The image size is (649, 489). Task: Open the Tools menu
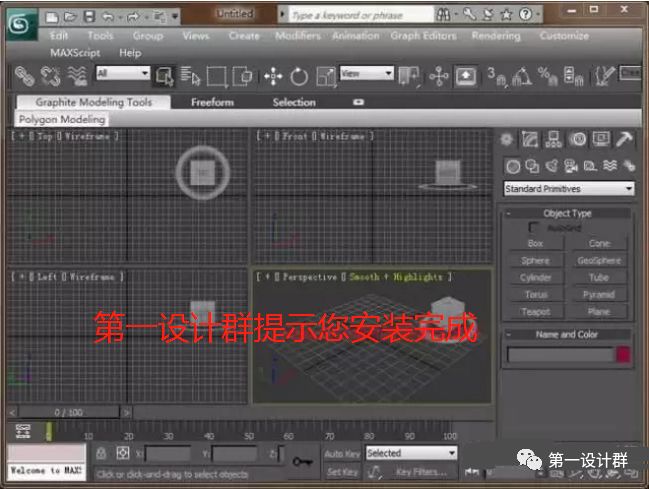tap(101, 36)
